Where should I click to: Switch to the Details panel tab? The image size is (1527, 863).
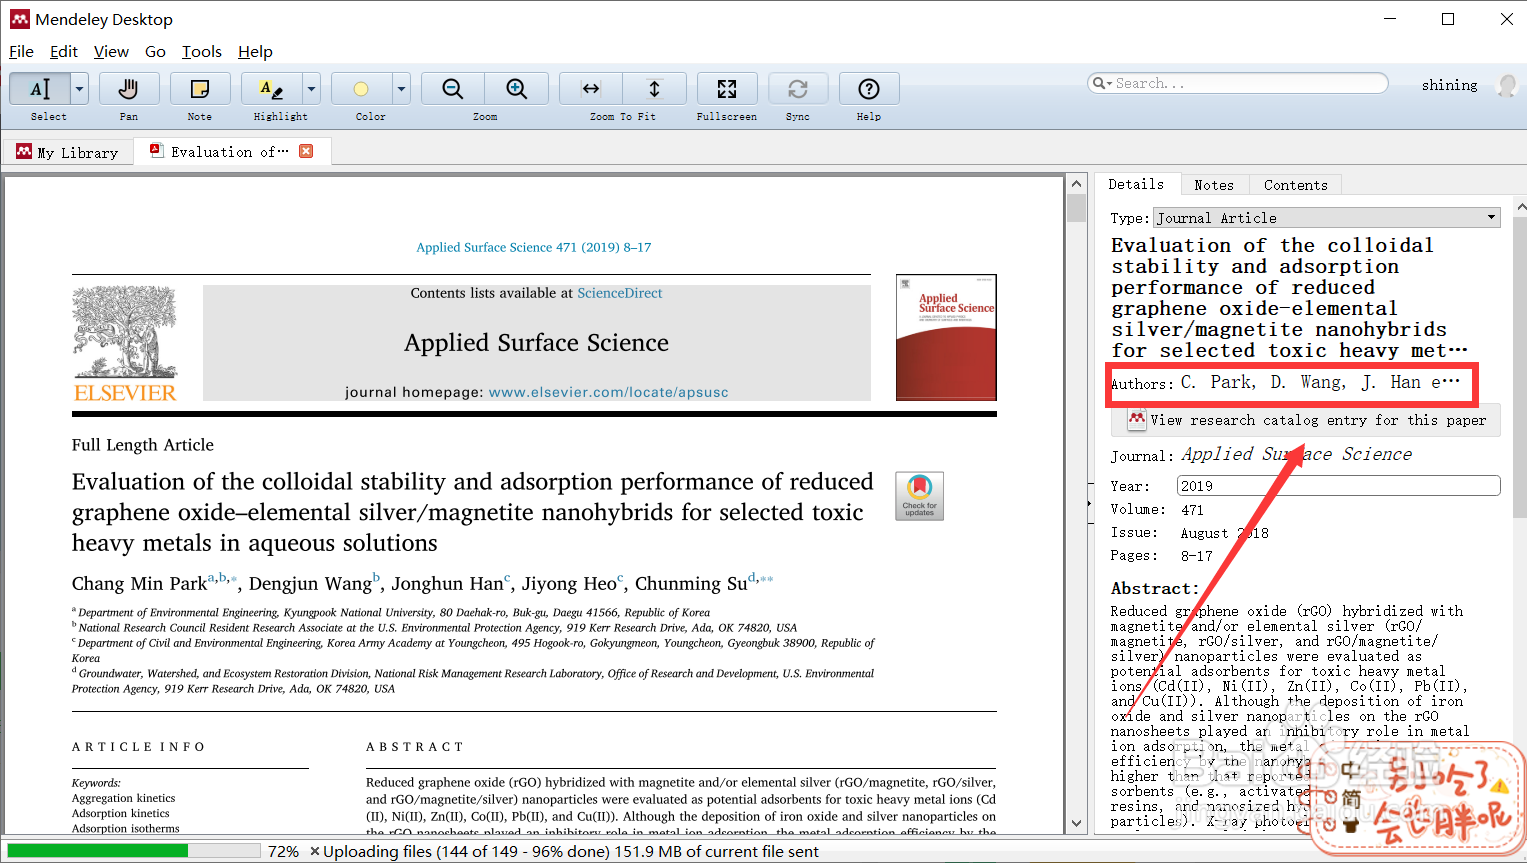point(1136,184)
